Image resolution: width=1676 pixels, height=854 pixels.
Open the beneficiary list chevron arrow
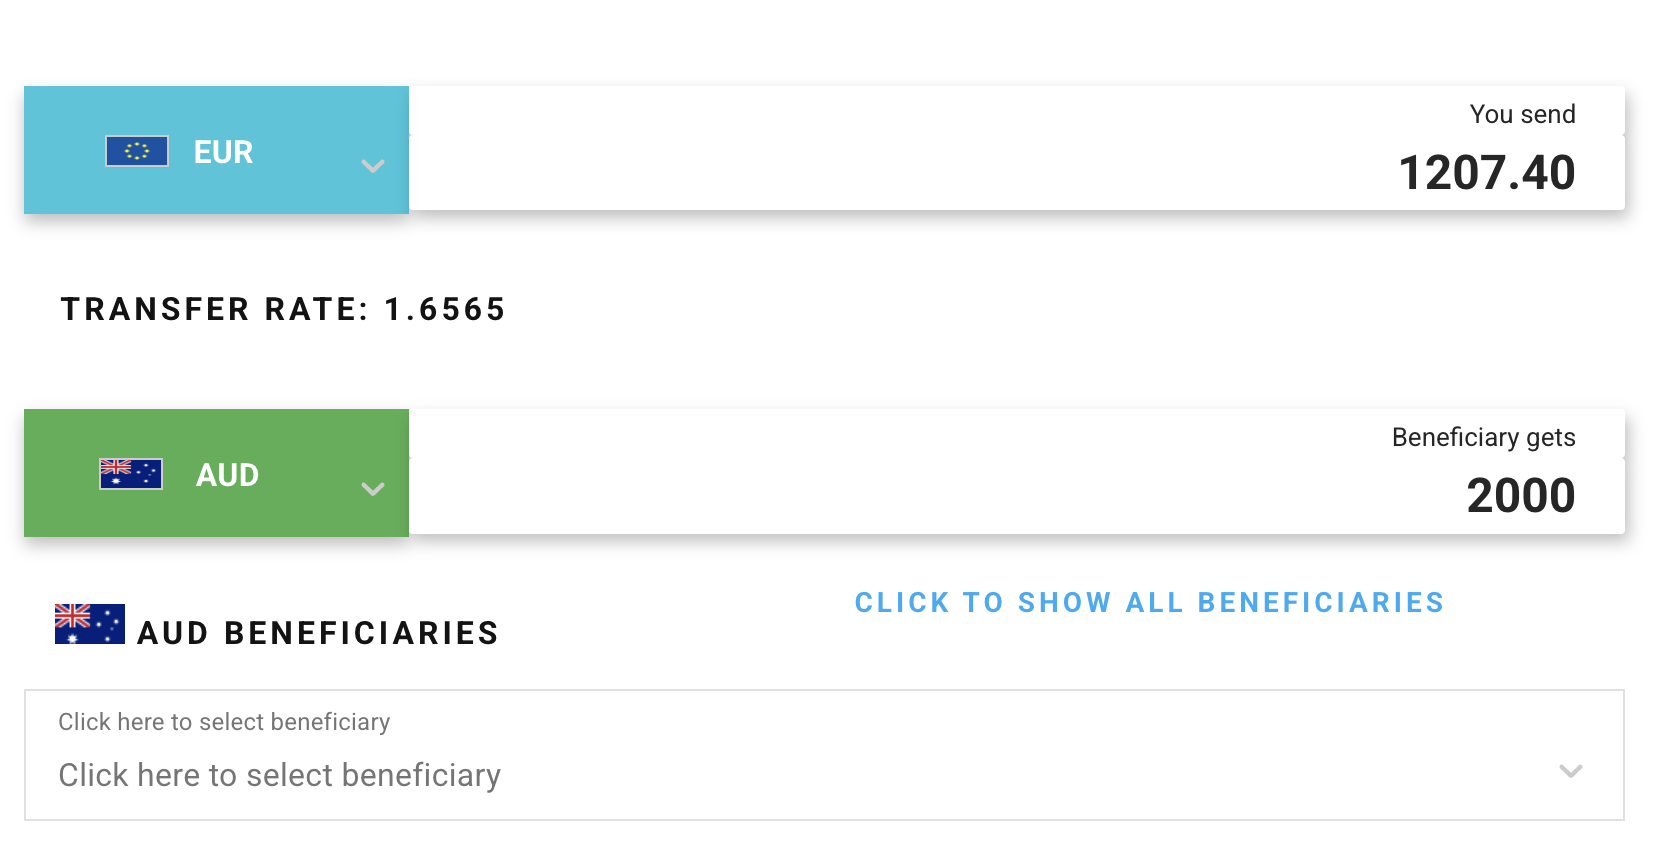(x=1570, y=771)
